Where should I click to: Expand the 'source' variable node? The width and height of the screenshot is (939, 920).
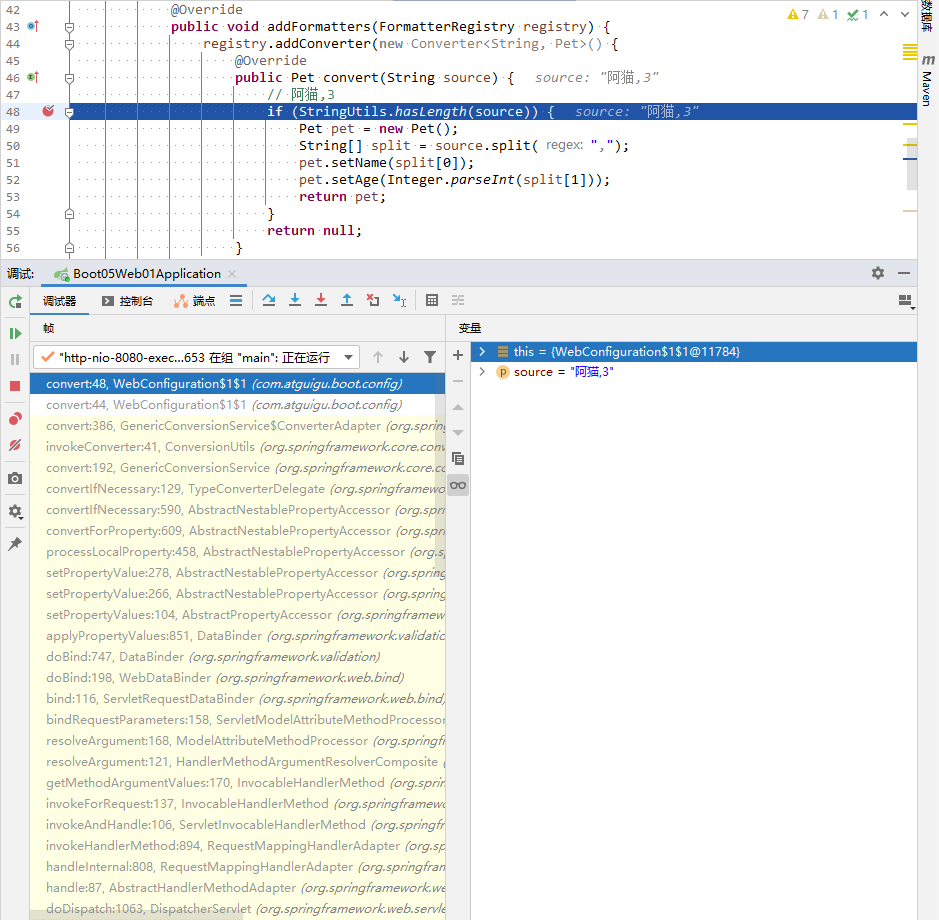(x=482, y=372)
